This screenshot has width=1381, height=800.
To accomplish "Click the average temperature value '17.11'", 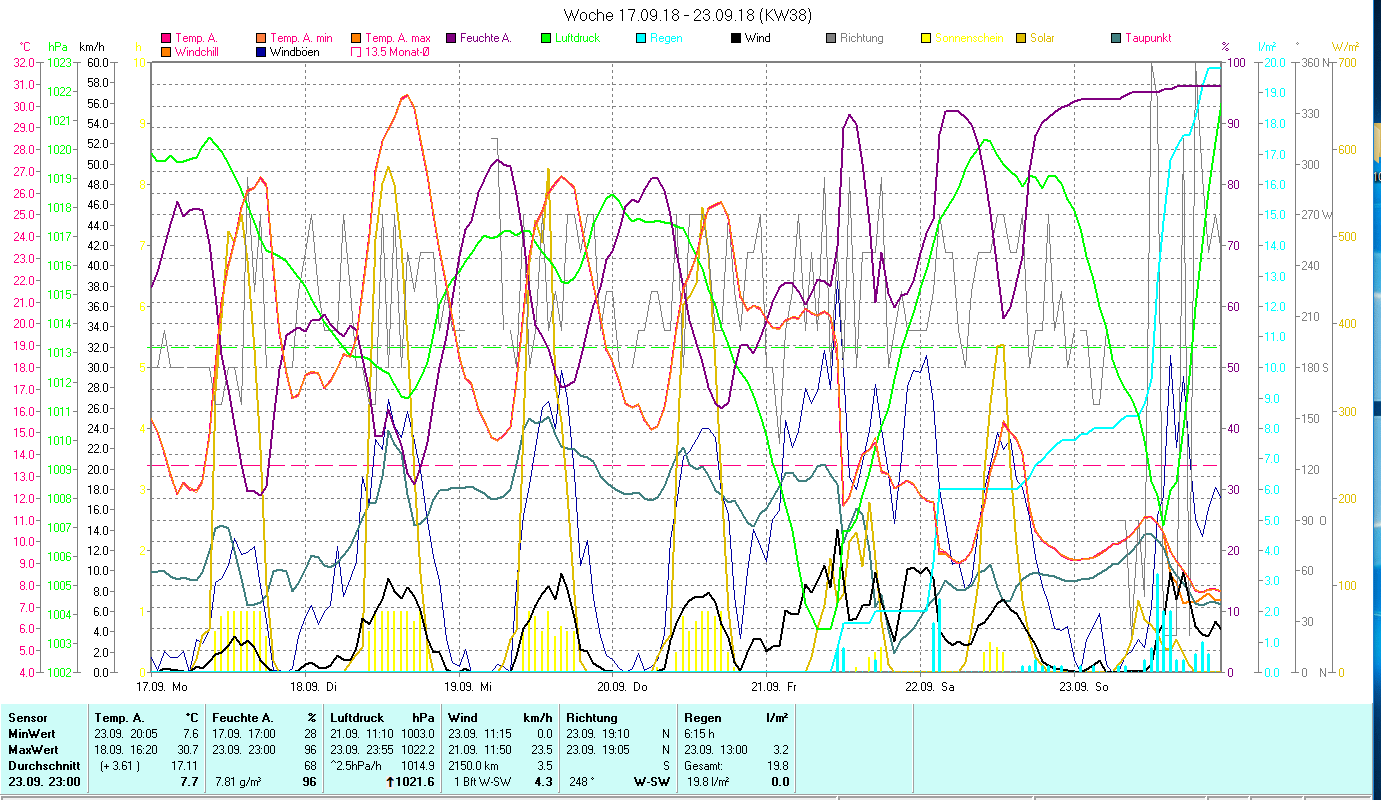I will (x=185, y=766).
